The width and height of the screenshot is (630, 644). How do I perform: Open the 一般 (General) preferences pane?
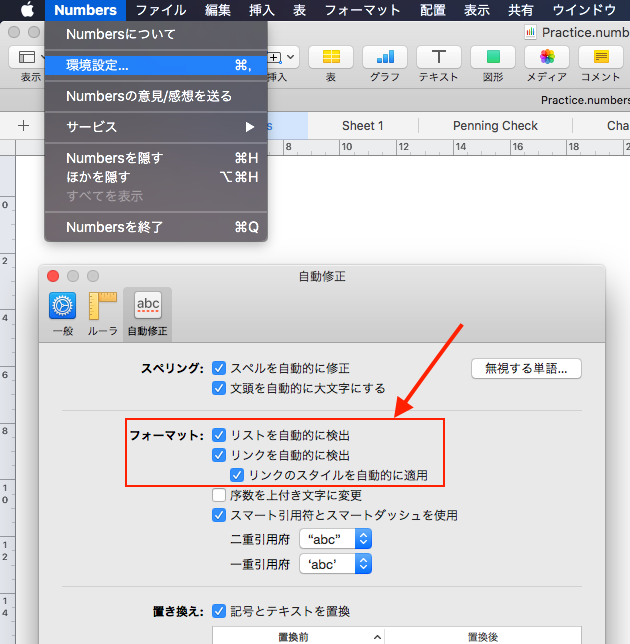pos(62,314)
